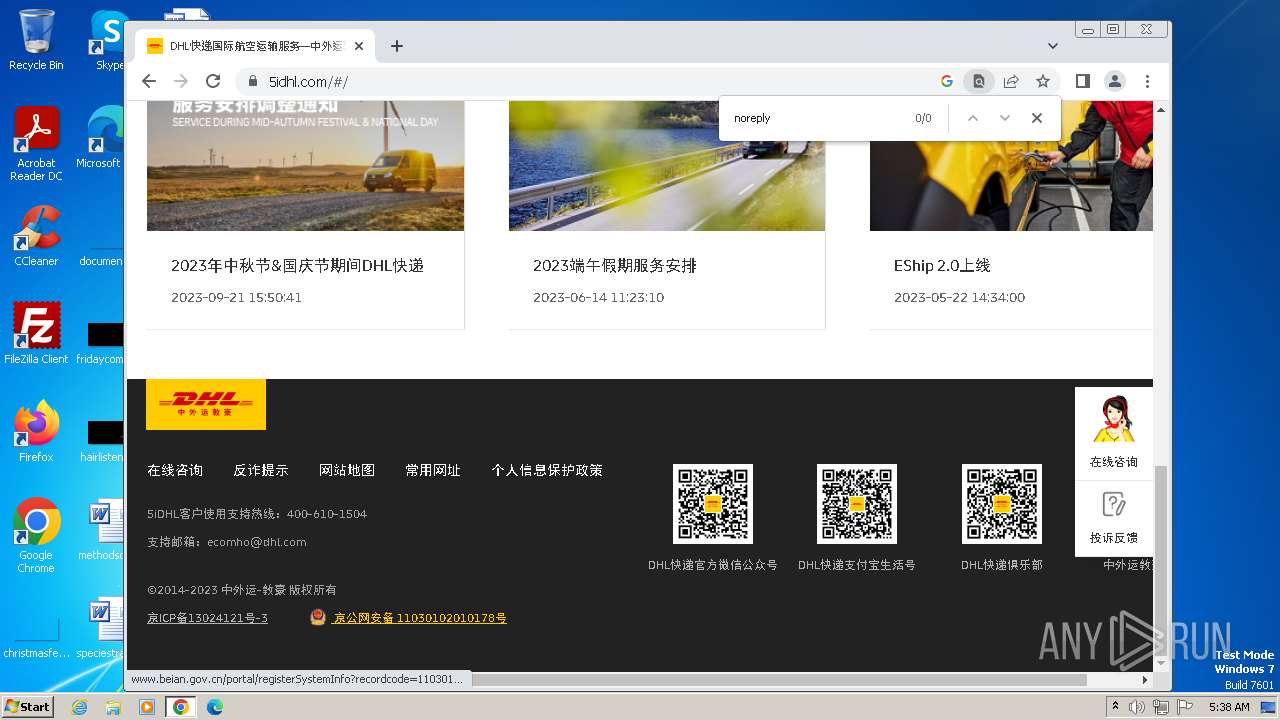This screenshot has width=1280, height=720.
Task: Click the volume icon in system tray
Action: point(1137,707)
